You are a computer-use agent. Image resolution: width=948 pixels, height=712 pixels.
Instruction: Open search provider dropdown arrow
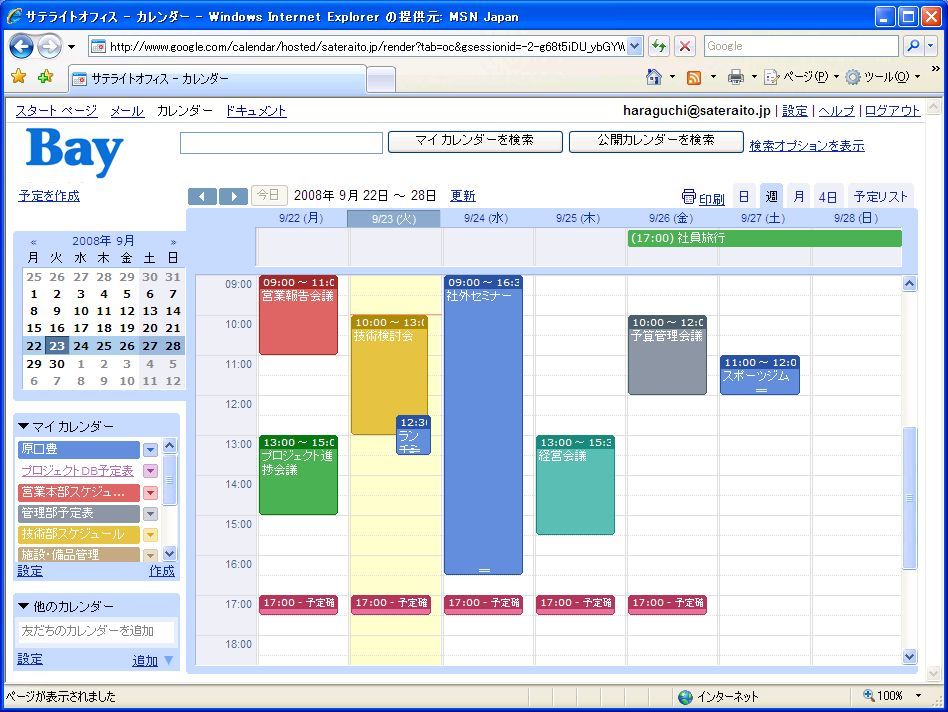point(931,46)
